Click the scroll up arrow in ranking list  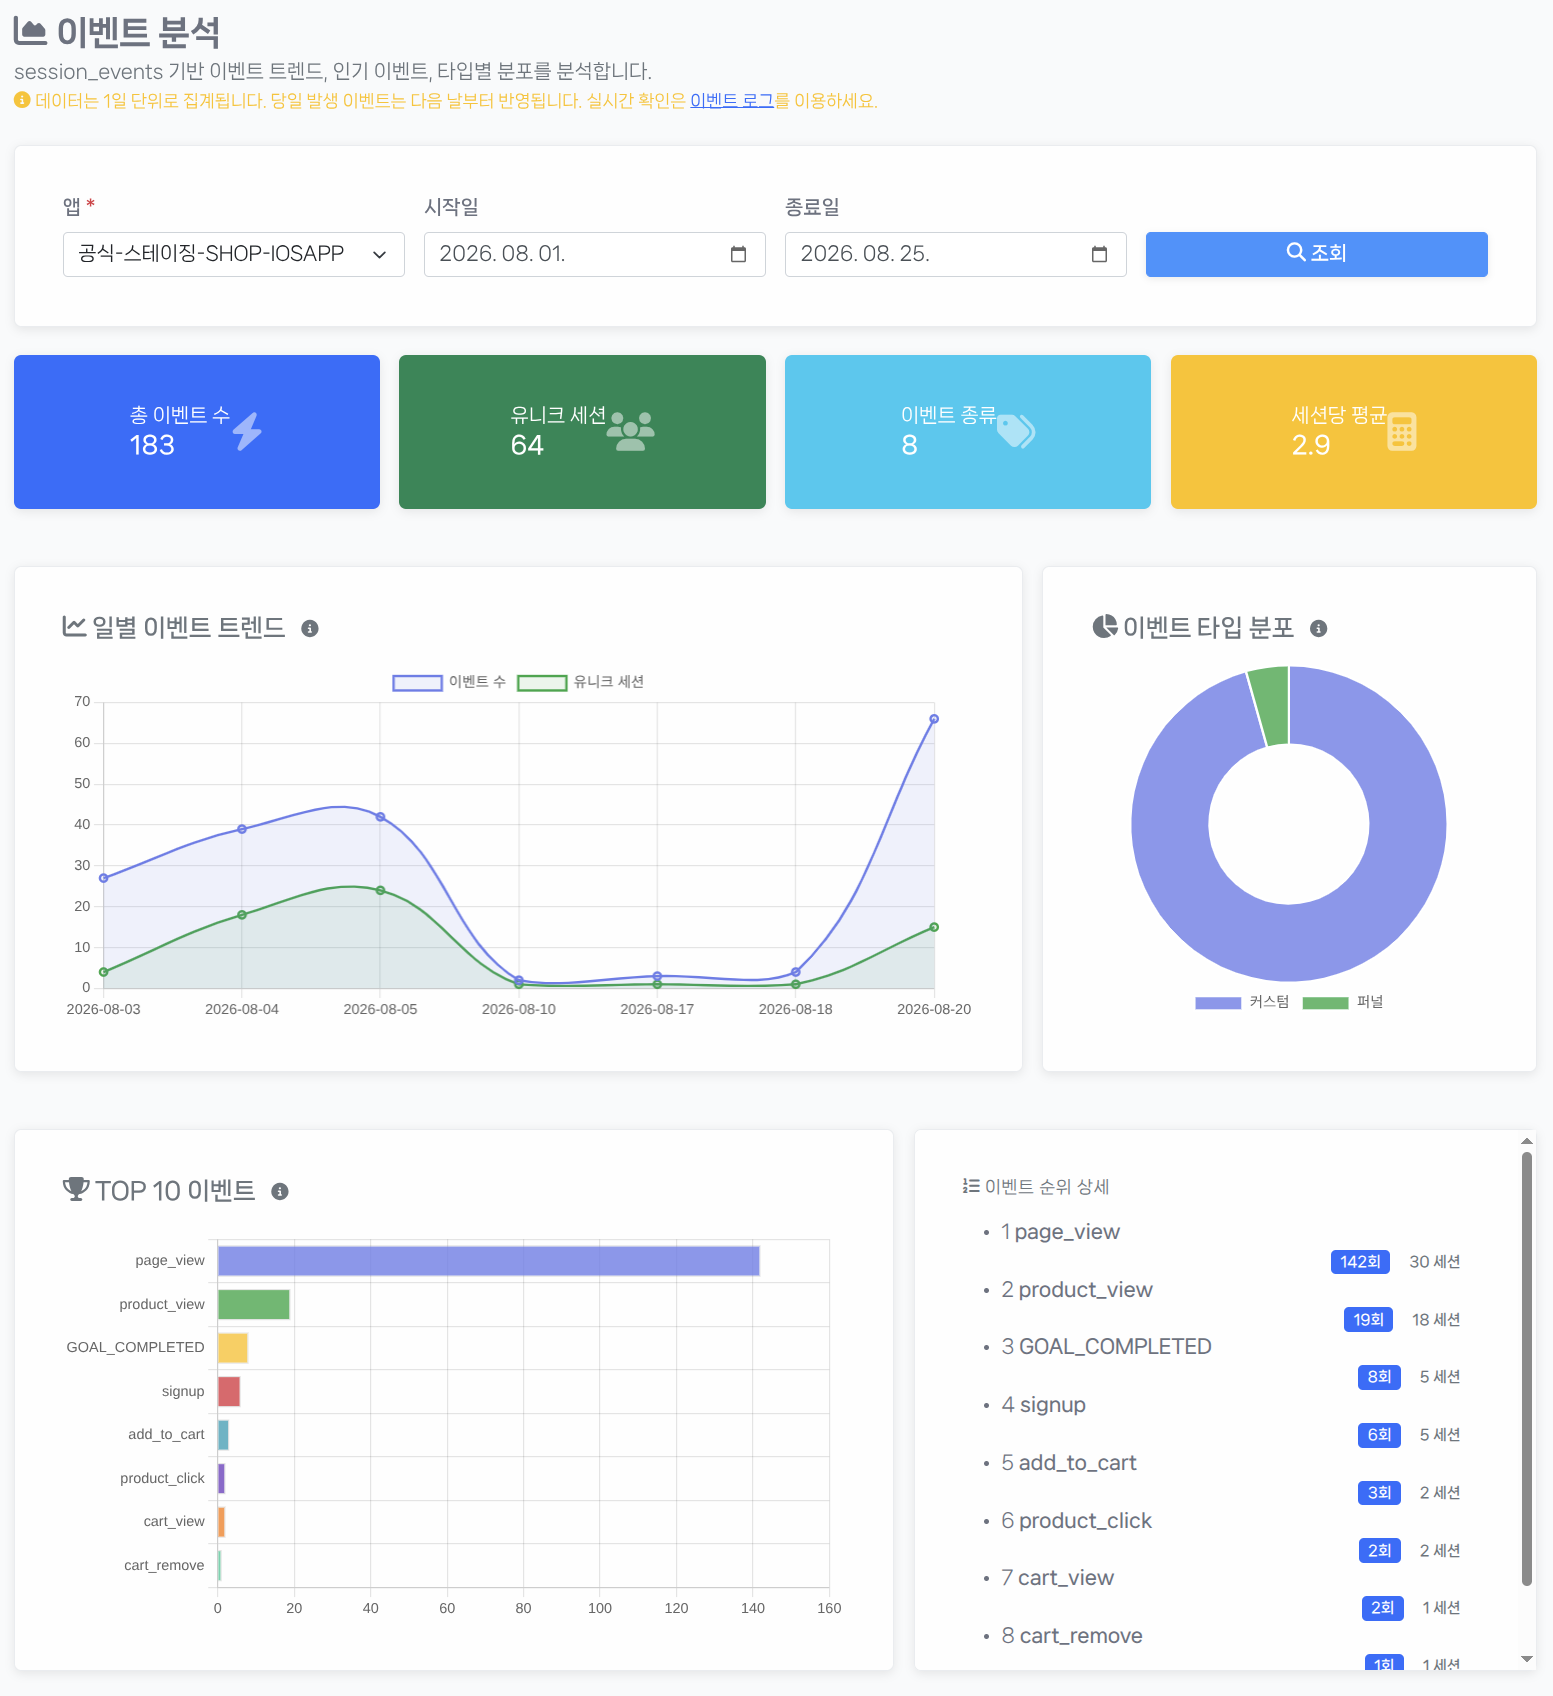[1527, 1141]
